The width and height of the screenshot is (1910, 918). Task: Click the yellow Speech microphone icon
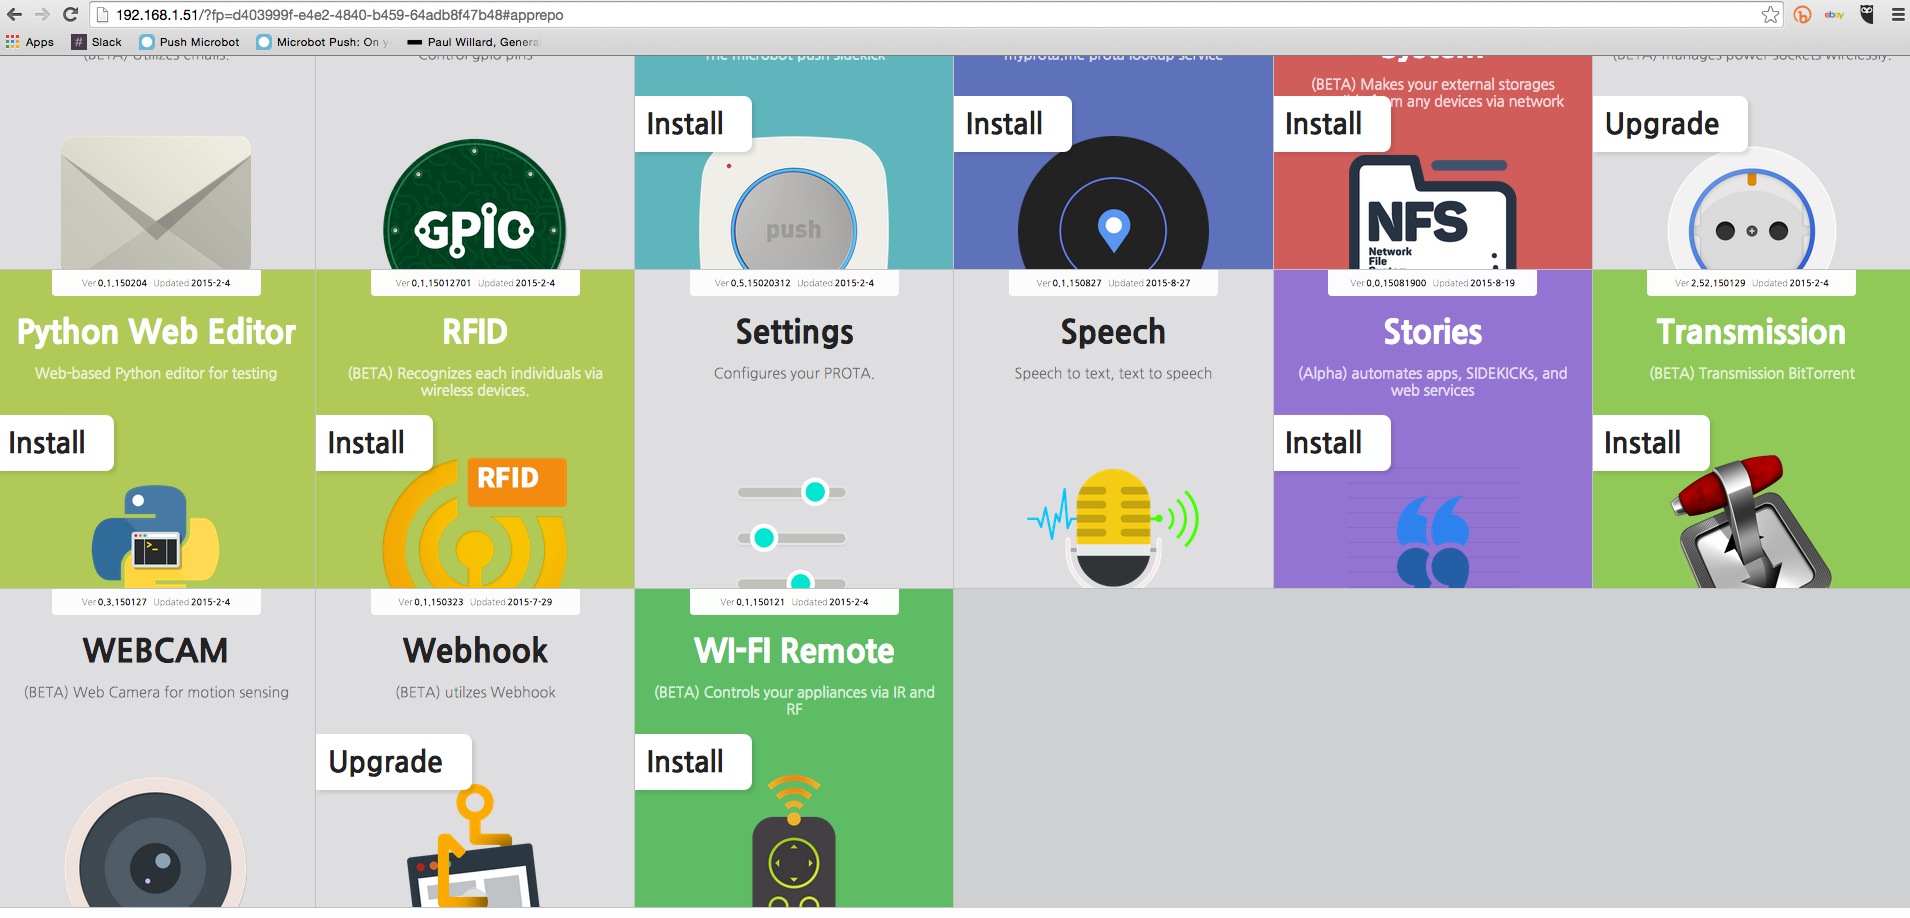click(x=1113, y=528)
